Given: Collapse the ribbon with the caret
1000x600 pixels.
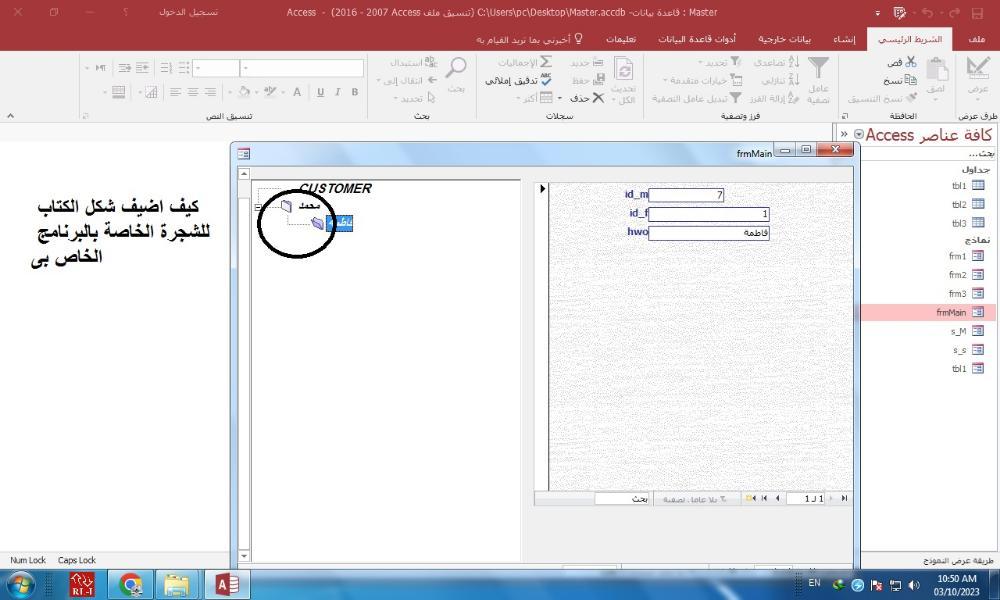Looking at the screenshot, I should 10,116.
